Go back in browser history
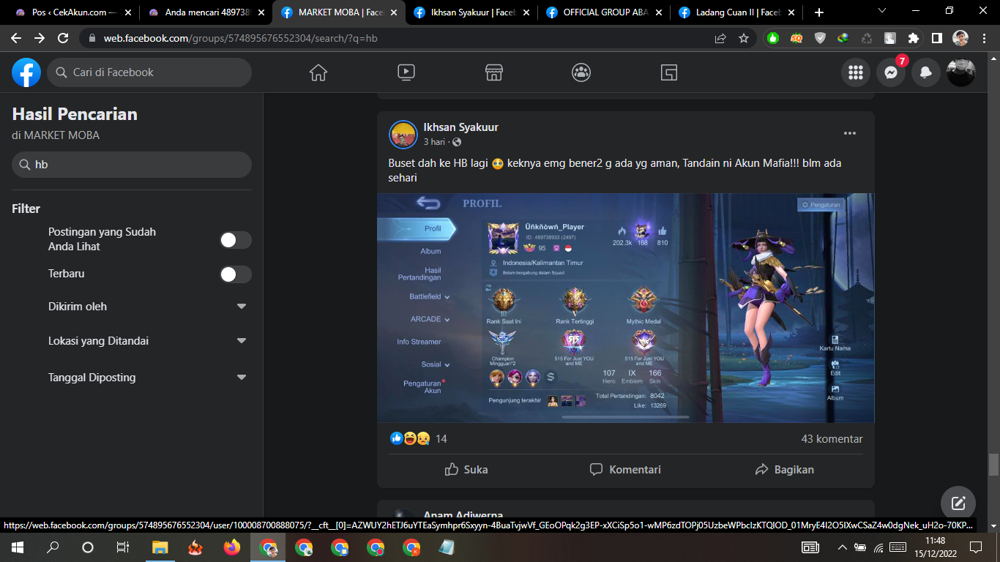This screenshot has height=562, width=1000. 16,38
